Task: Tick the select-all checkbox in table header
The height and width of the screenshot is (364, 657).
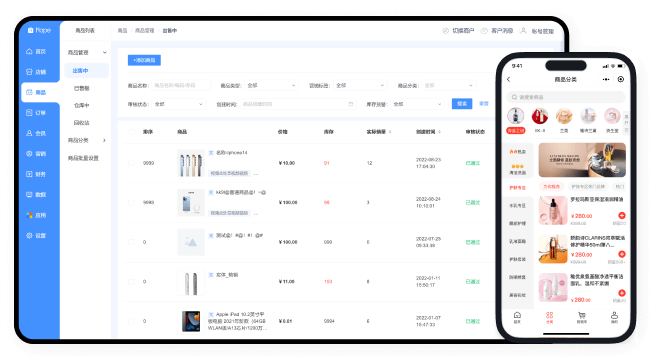Action: point(132,132)
